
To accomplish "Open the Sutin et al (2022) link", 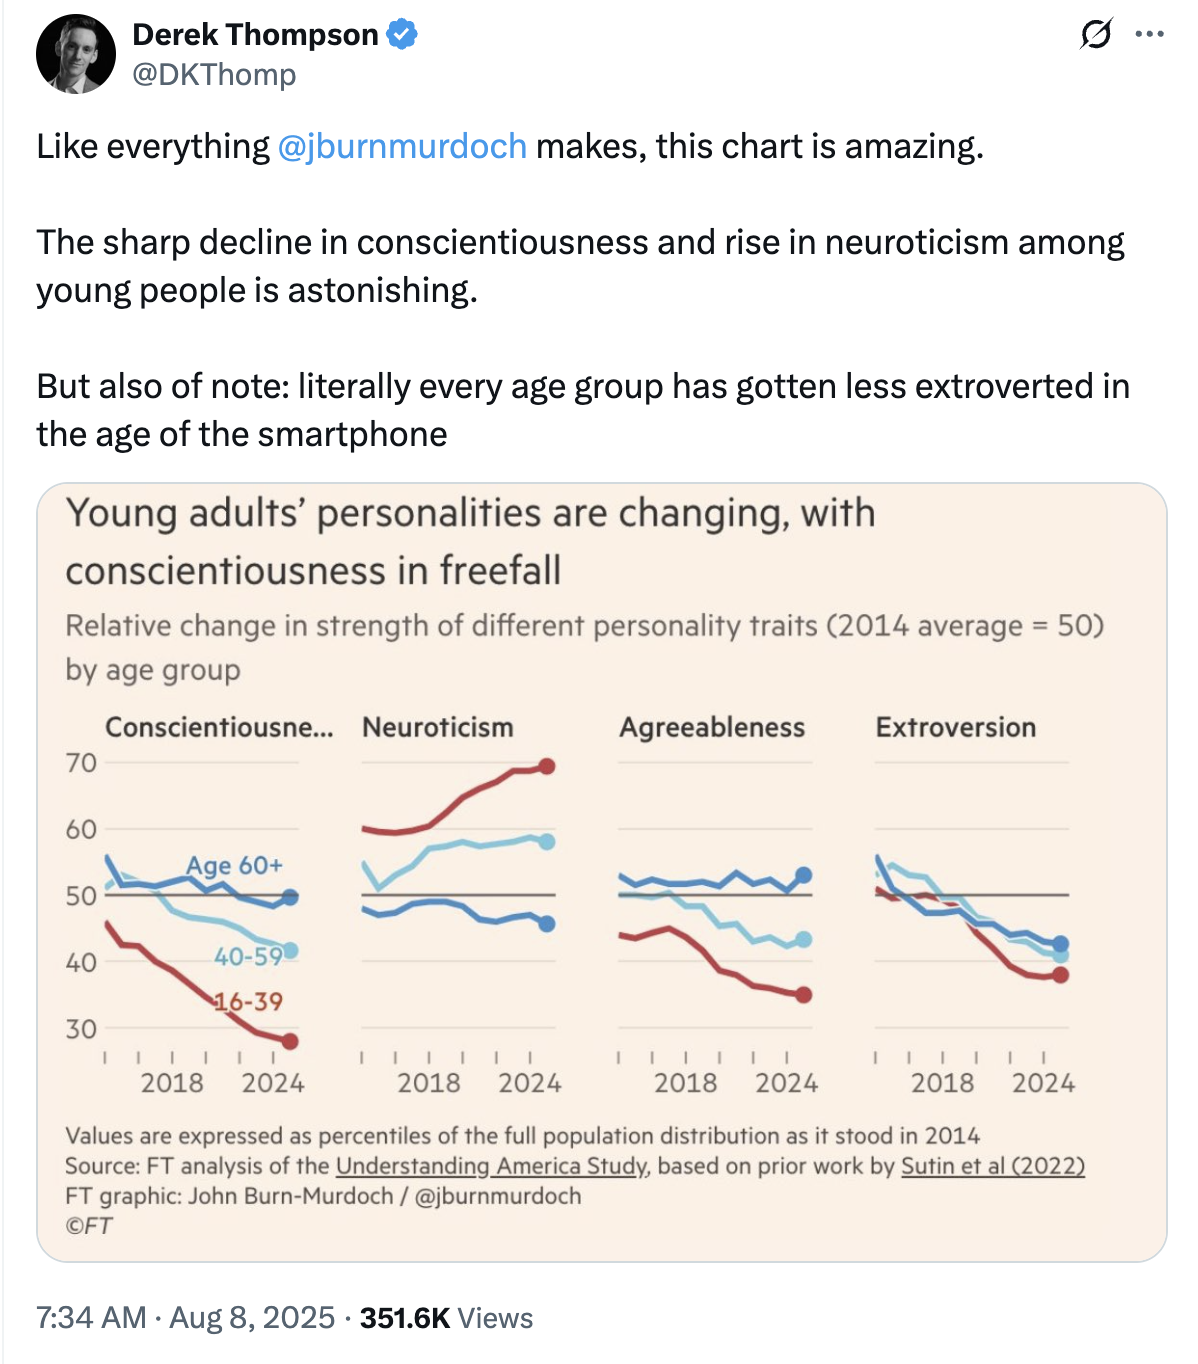I will coord(992,1166).
